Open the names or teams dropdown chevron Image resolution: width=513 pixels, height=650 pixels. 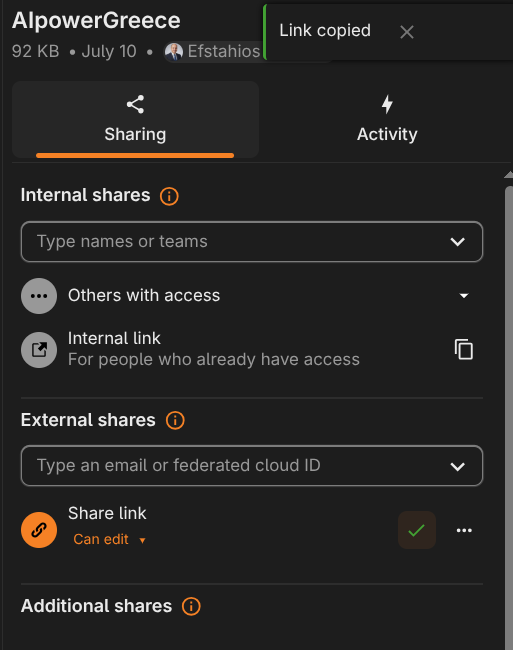pyautogui.click(x=457, y=242)
